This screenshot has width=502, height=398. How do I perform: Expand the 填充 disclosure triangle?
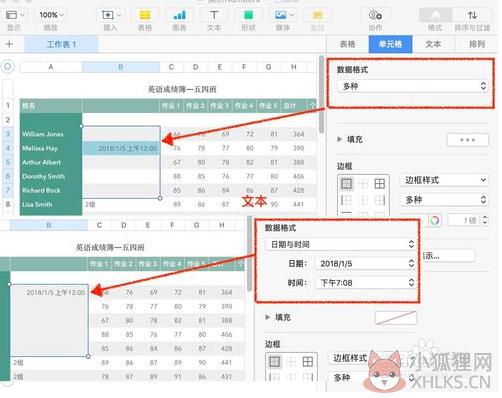pos(339,139)
